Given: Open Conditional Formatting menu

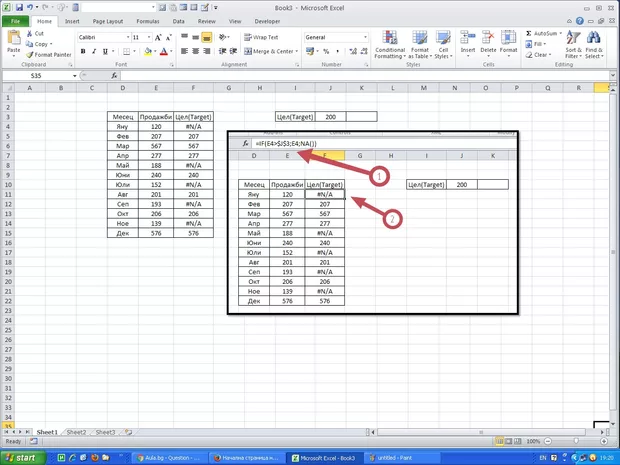Looking at the screenshot, I should click(390, 45).
